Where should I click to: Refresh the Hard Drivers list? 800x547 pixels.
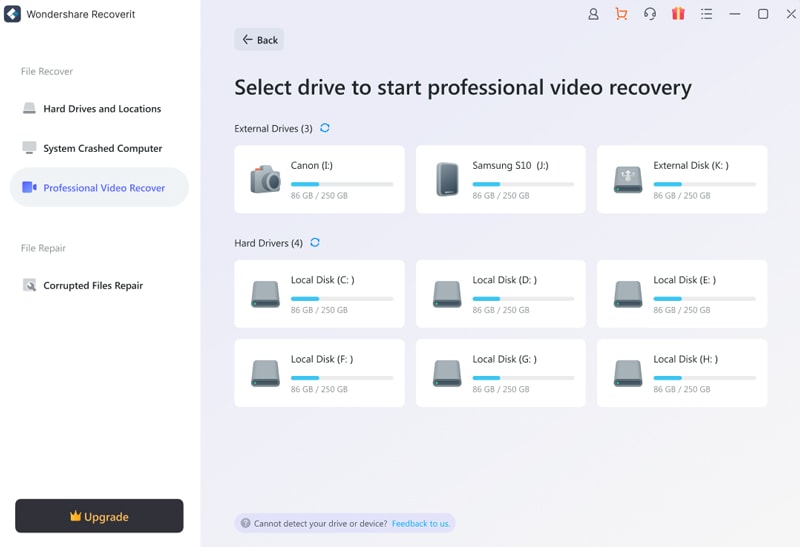(315, 242)
